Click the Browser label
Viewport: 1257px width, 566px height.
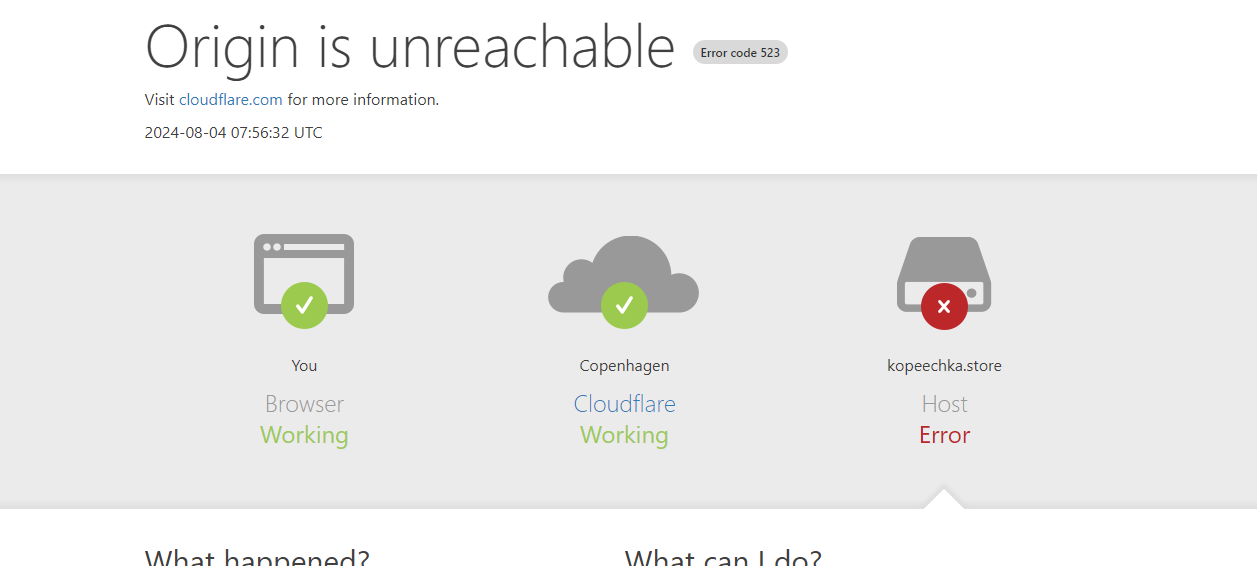click(304, 404)
